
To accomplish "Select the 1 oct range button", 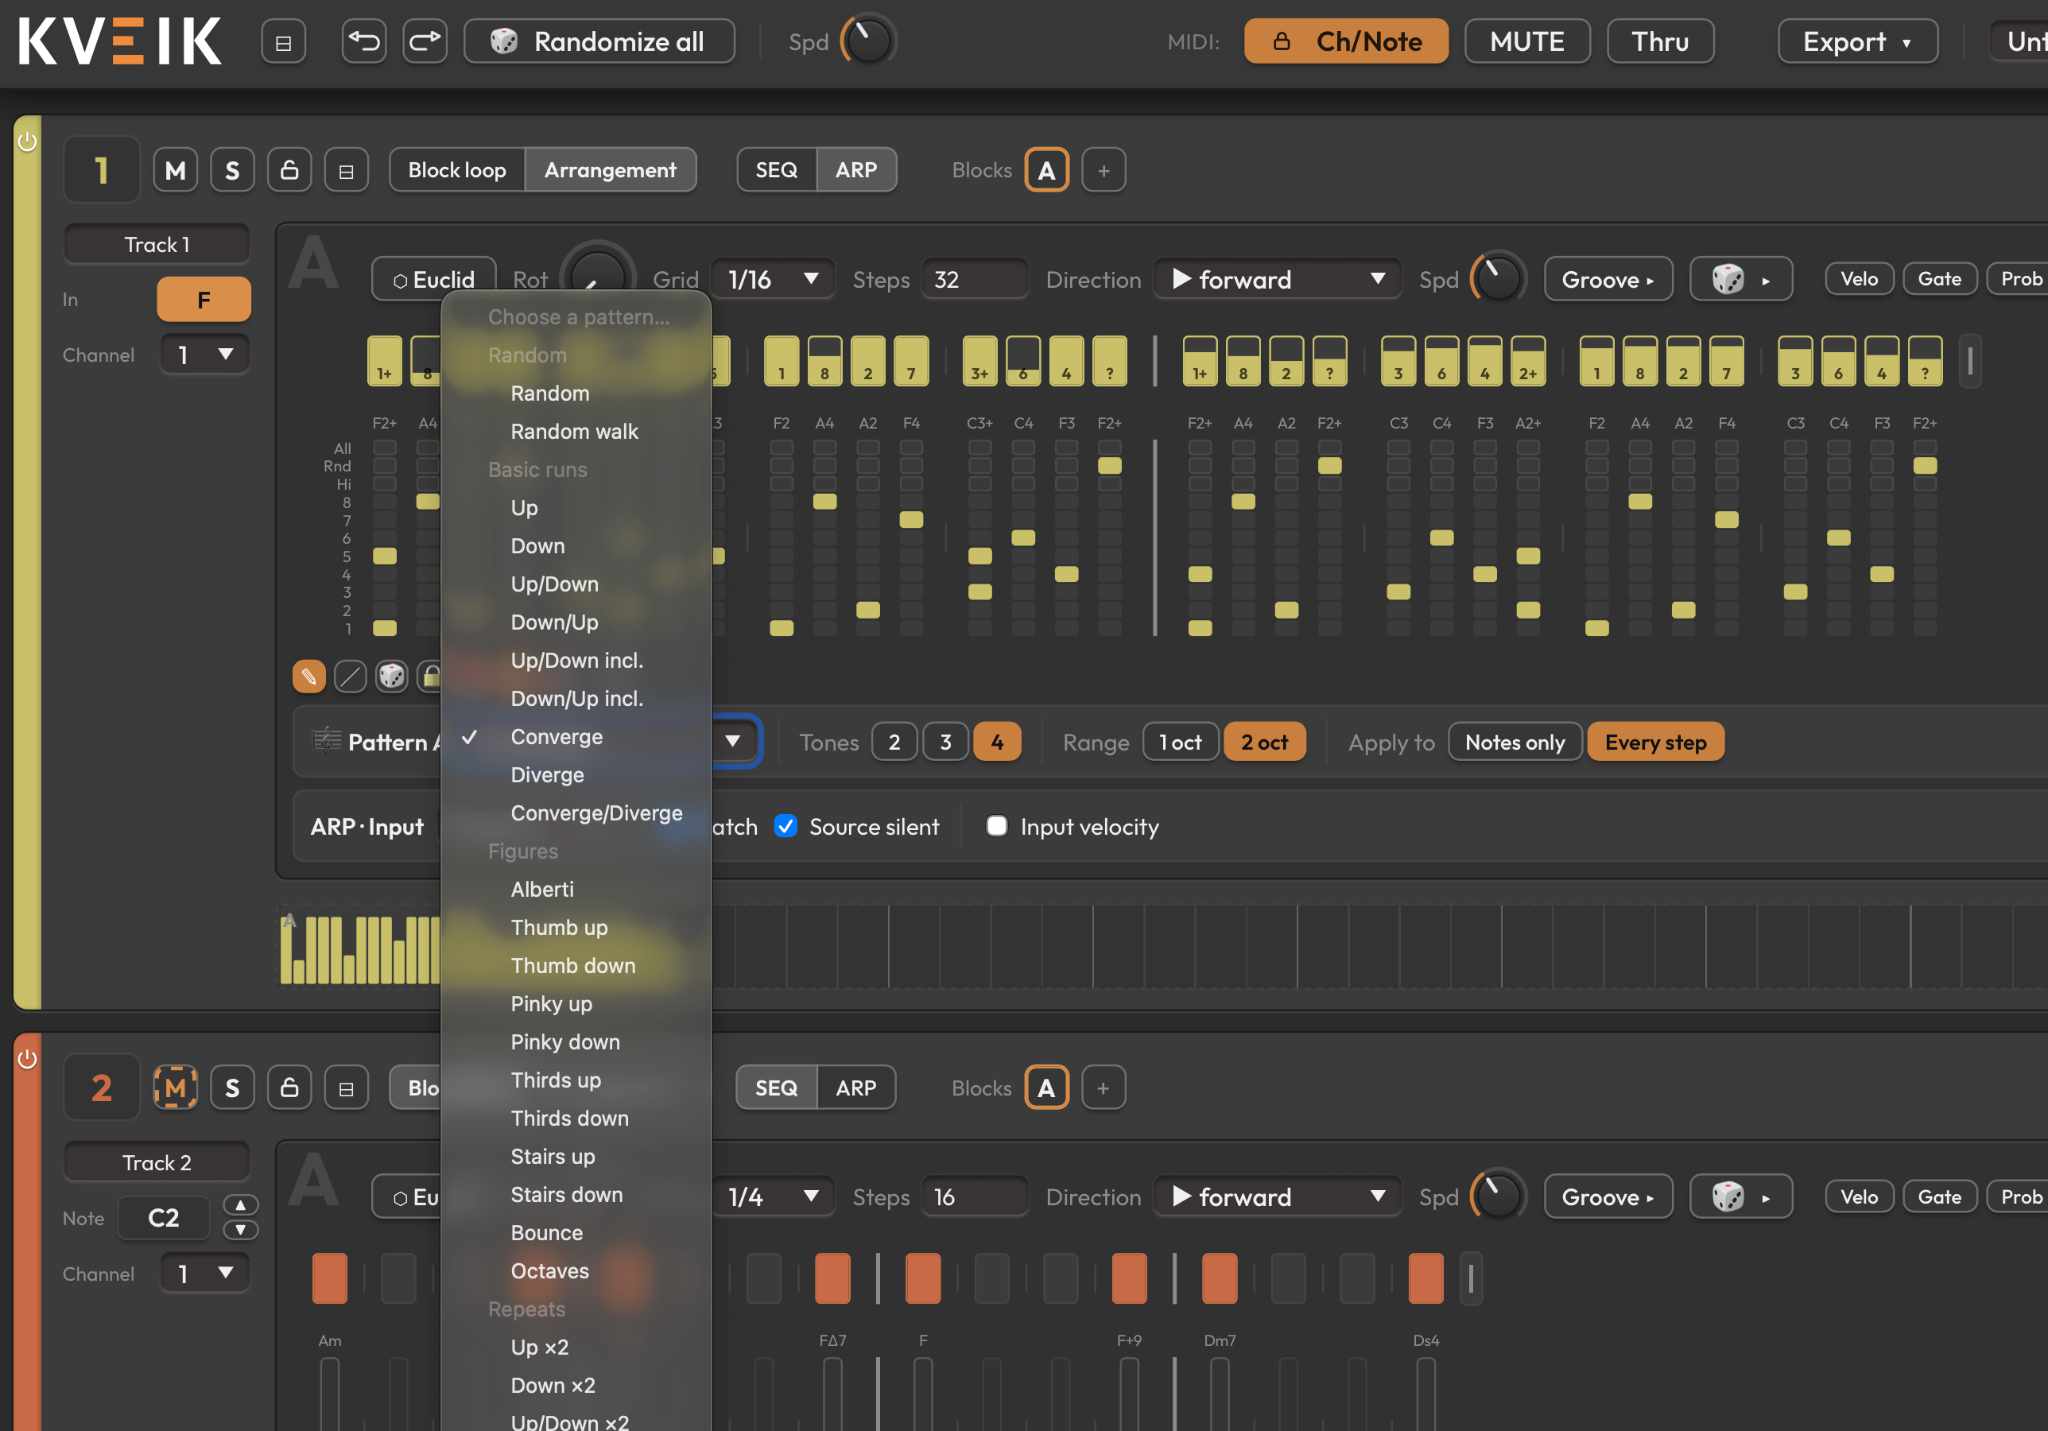I will [1180, 742].
